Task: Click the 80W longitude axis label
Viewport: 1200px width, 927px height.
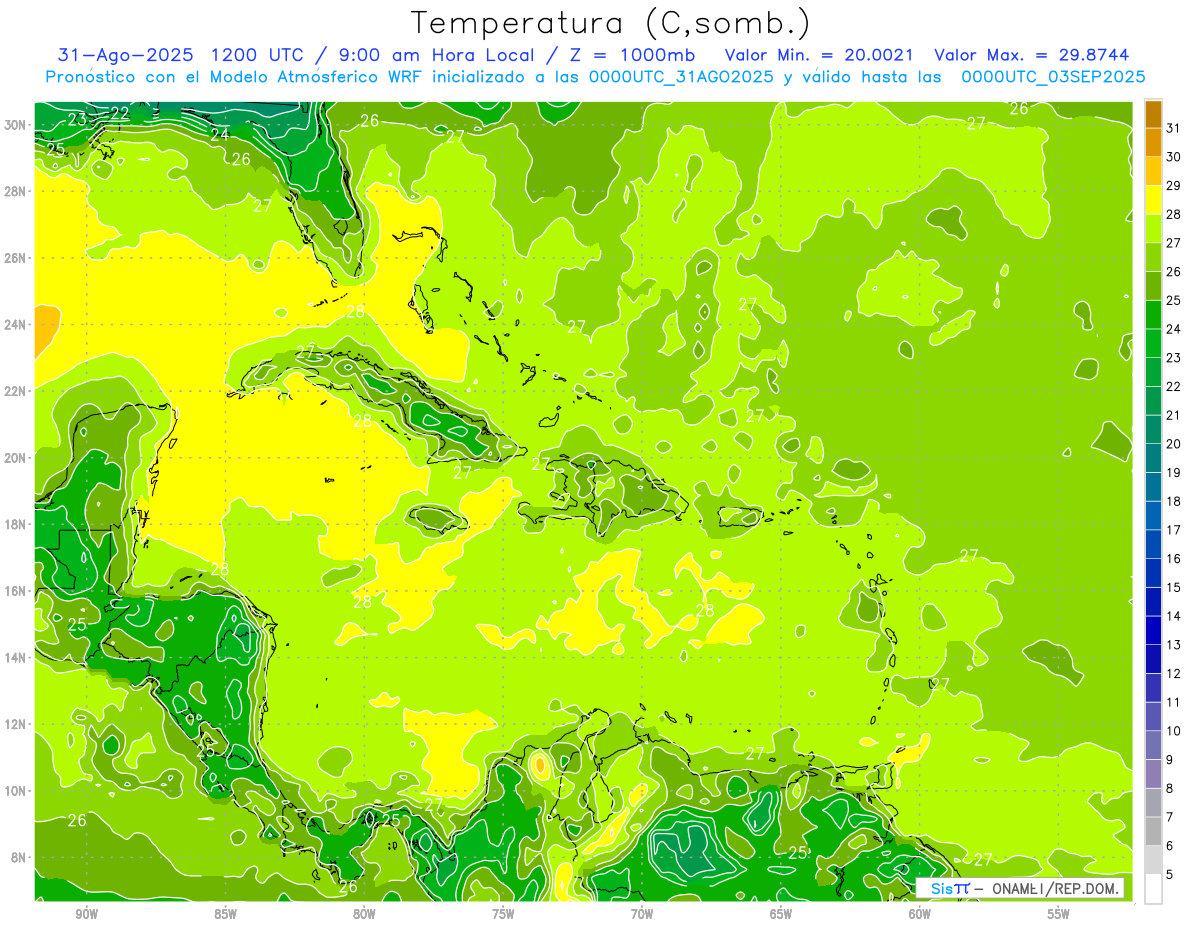Action: (364, 915)
